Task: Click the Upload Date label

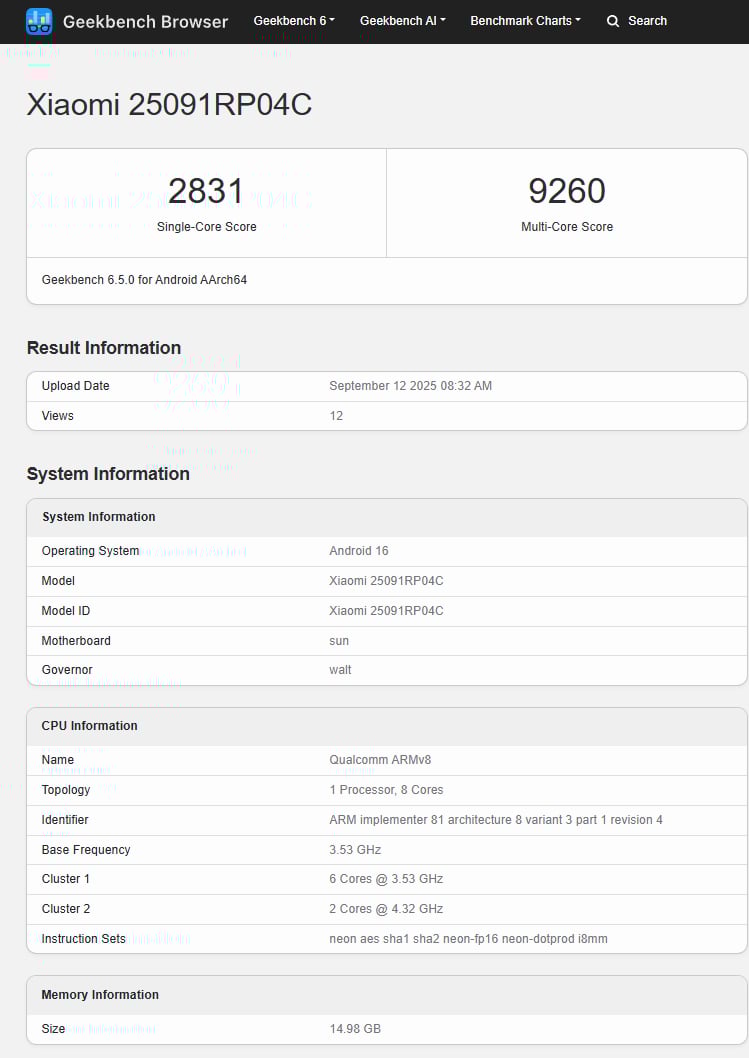Action: click(76, 386)
